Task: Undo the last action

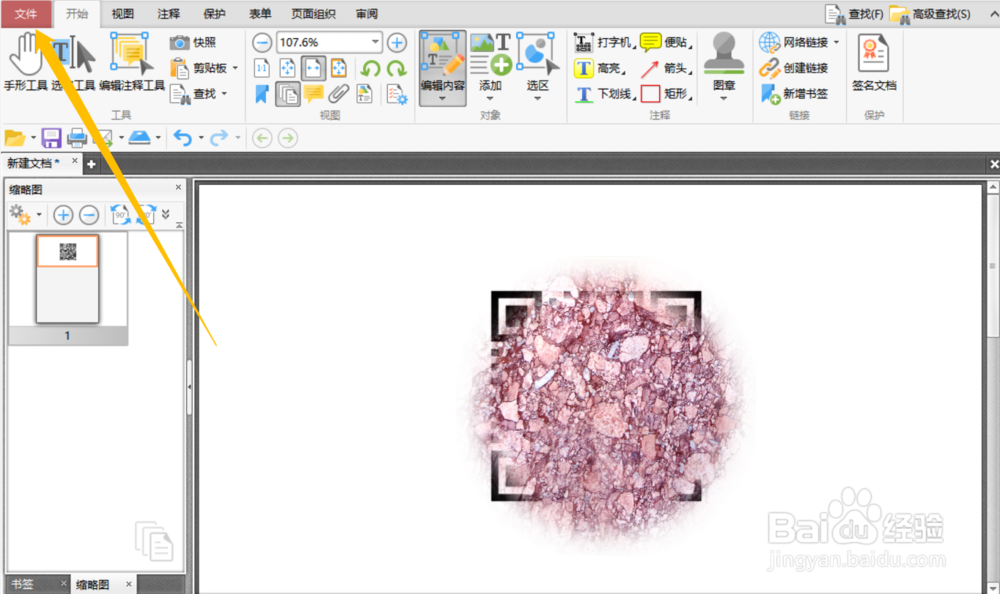Action: pos(182,138)
